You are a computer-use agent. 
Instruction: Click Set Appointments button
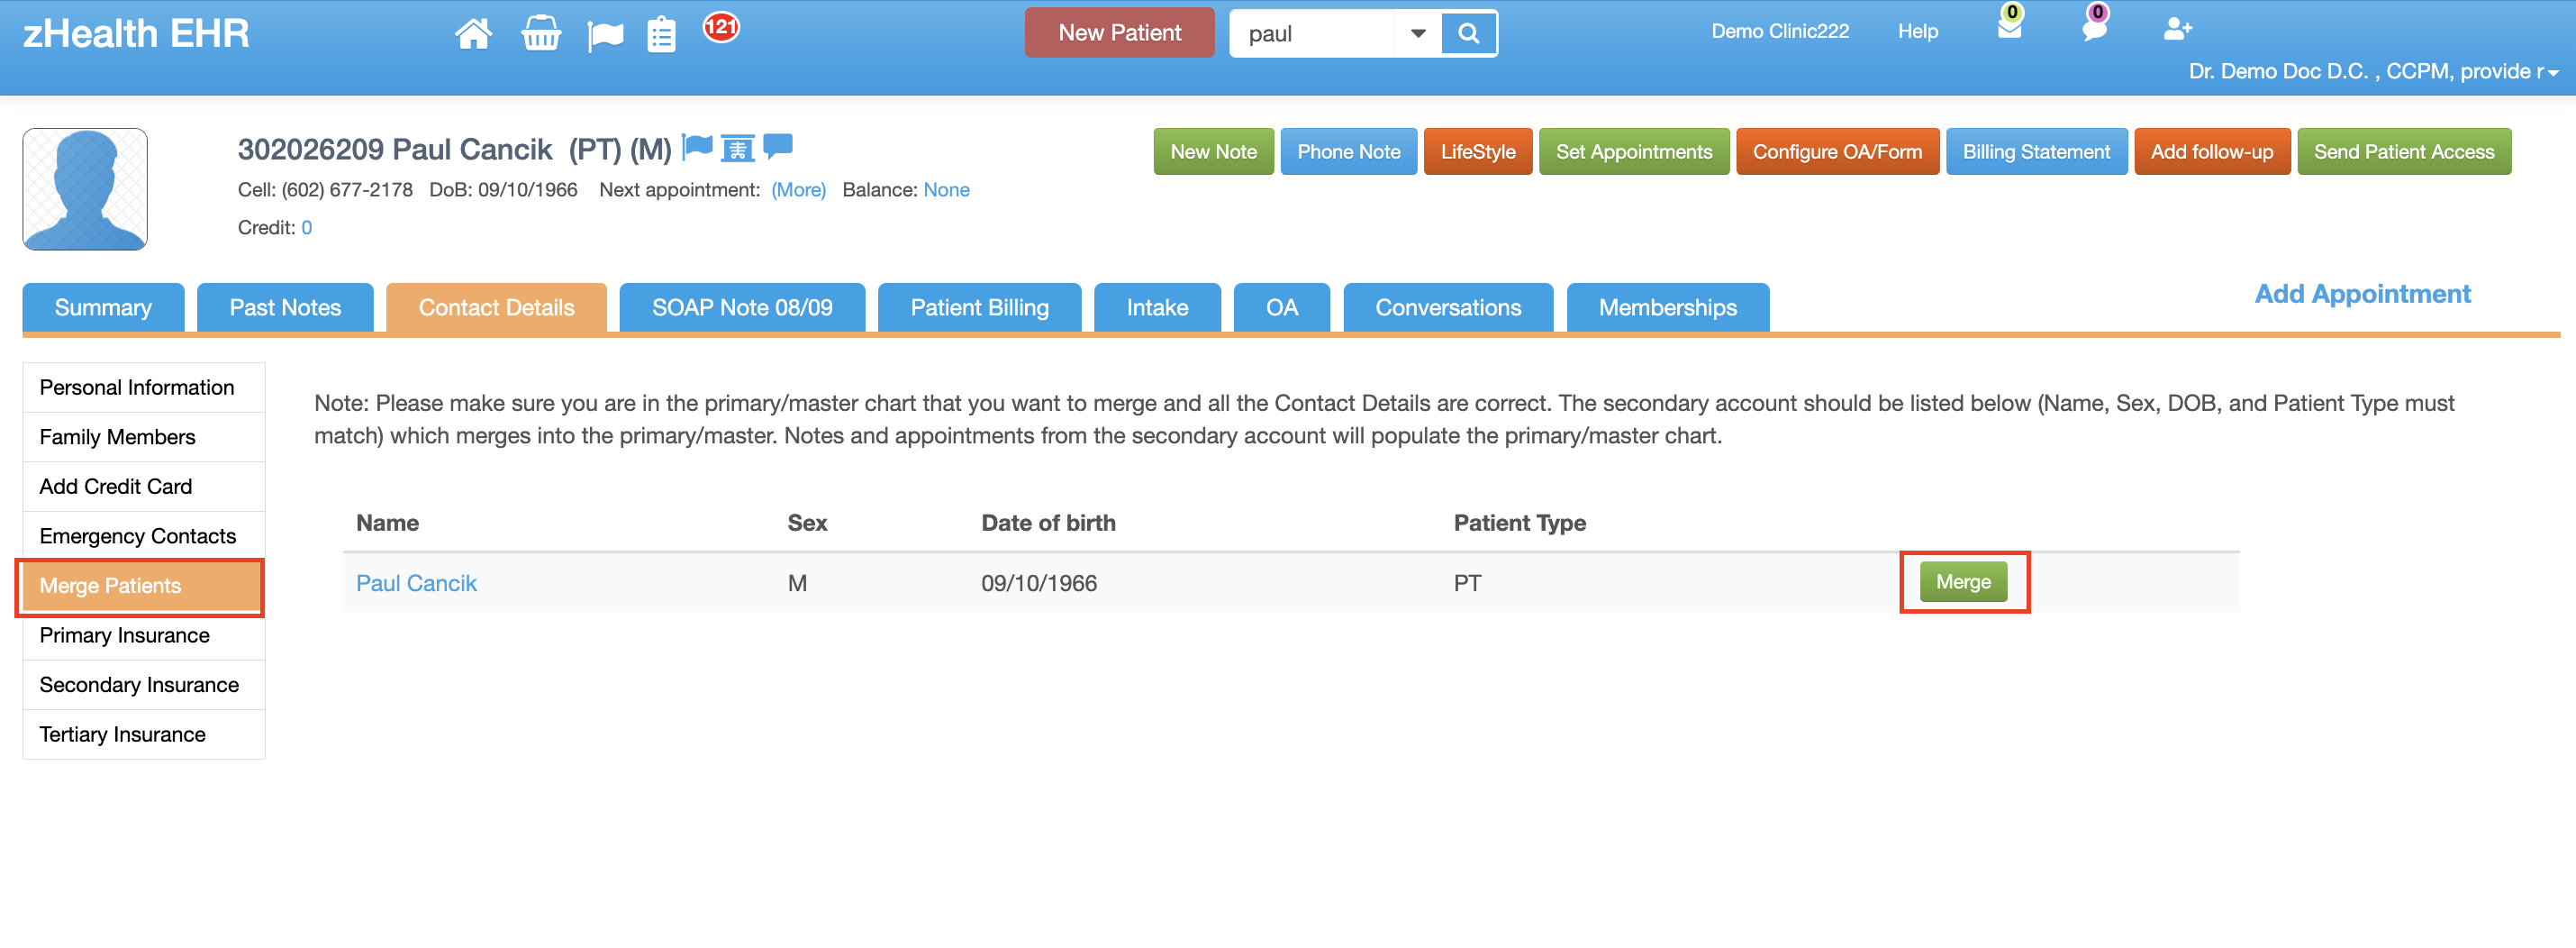click(x=1634, y=152)
